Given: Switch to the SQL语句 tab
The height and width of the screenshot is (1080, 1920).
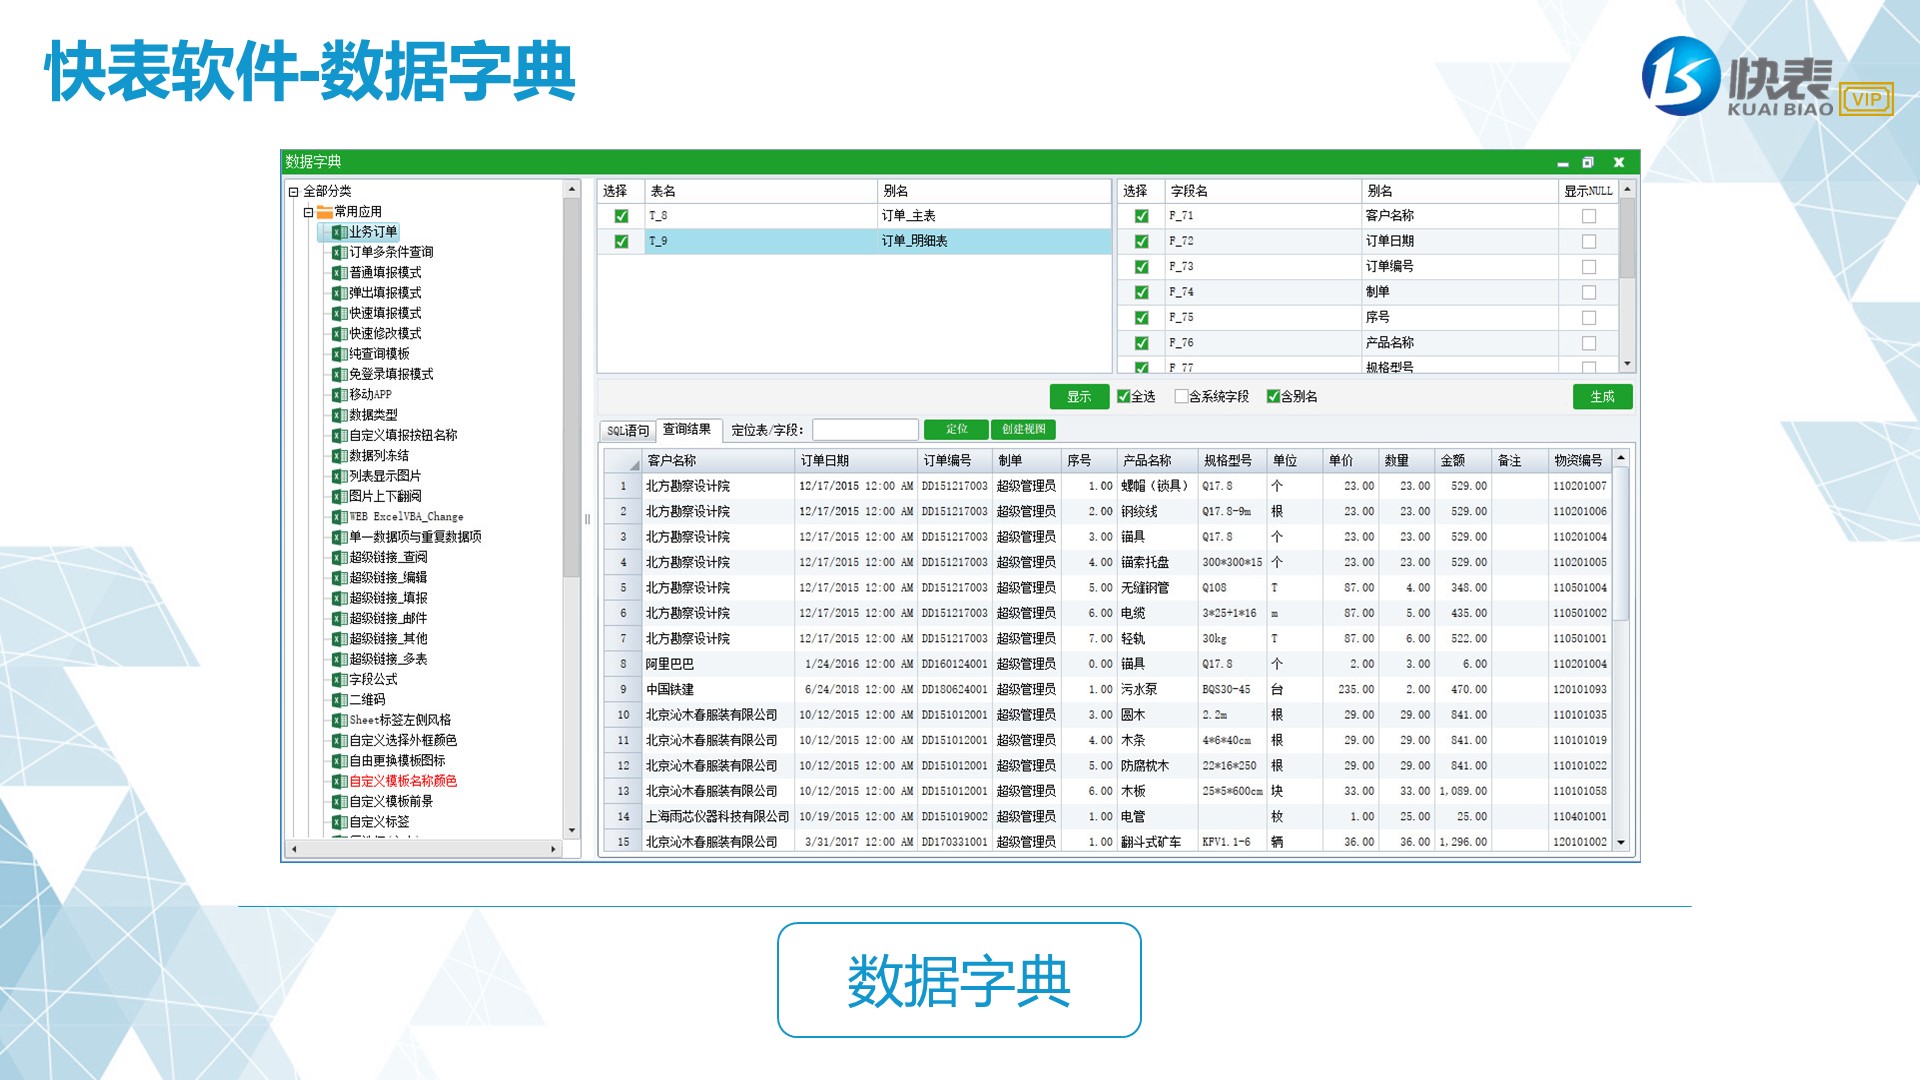Looking at the screenshot, I should click(628, 431).
